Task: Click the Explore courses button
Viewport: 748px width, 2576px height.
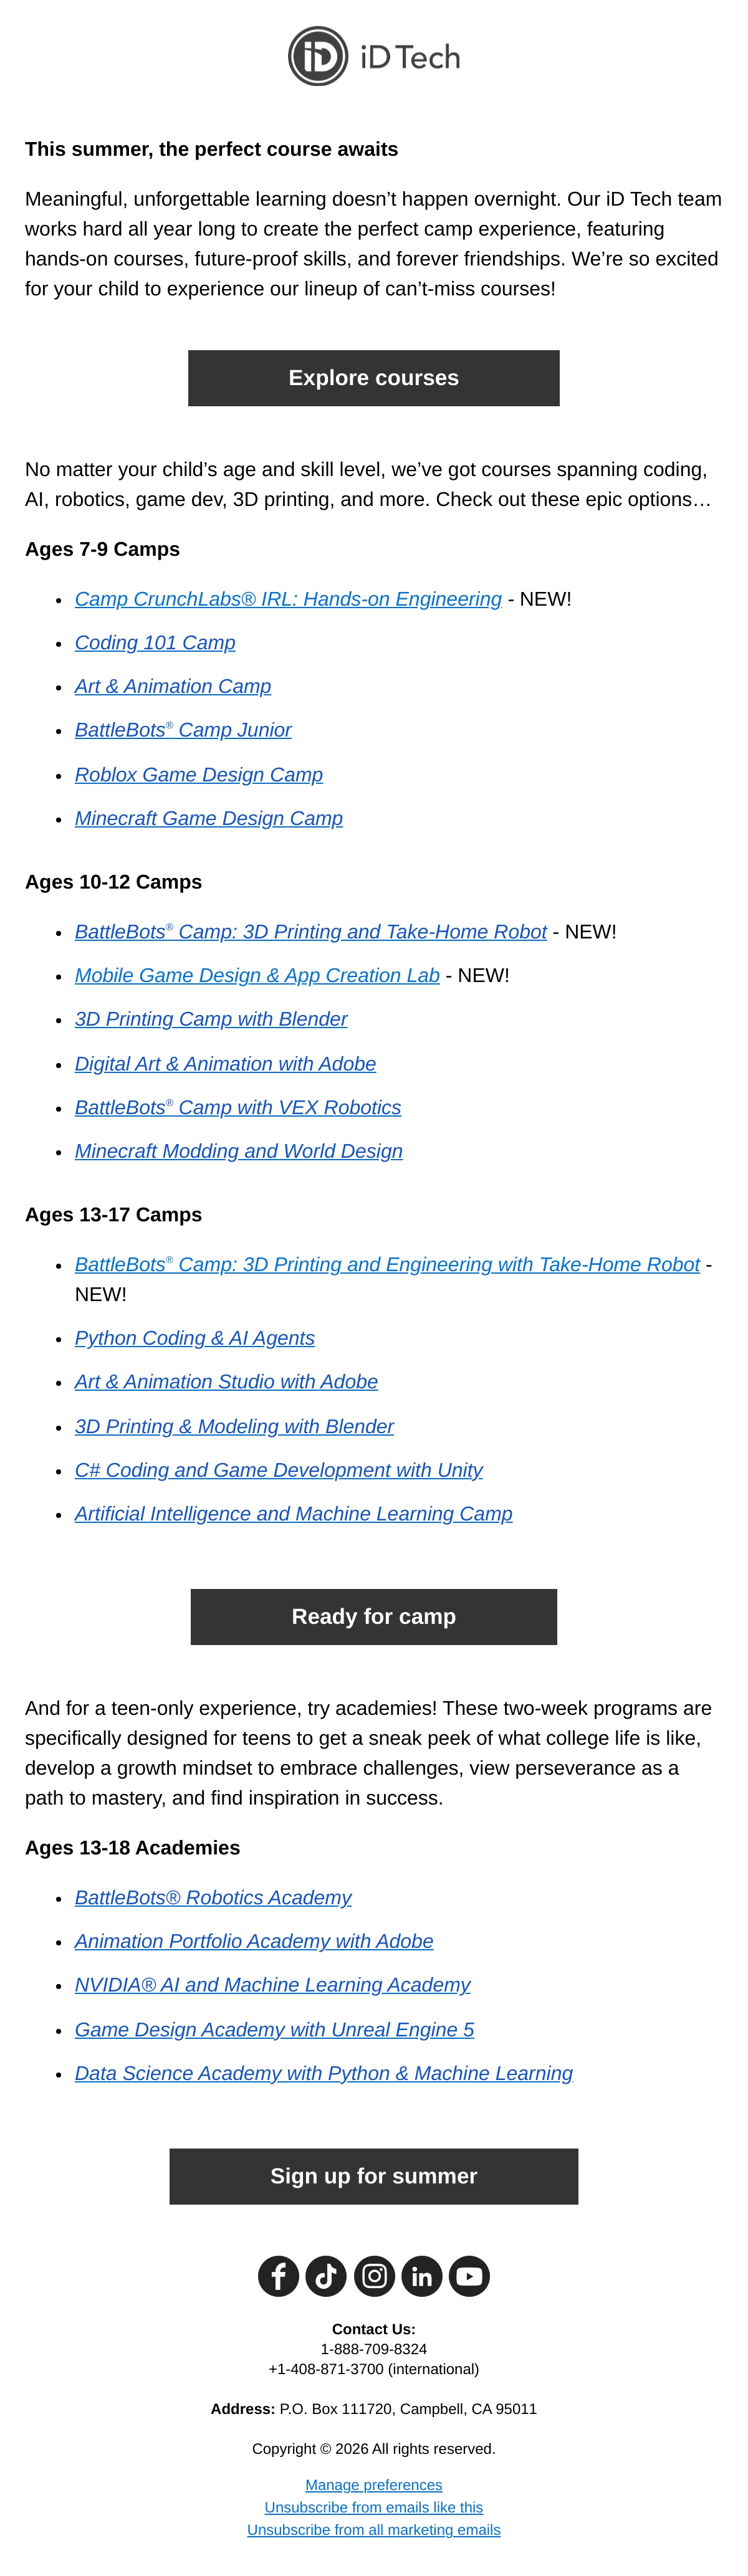Action: click(374, 378)
